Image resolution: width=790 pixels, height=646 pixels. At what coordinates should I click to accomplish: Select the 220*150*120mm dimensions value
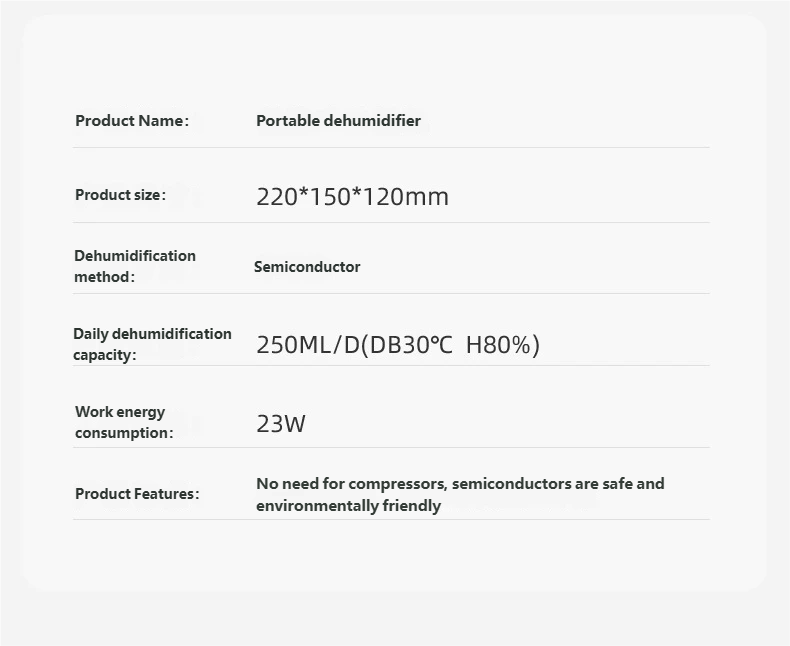(x=352, y=197)
